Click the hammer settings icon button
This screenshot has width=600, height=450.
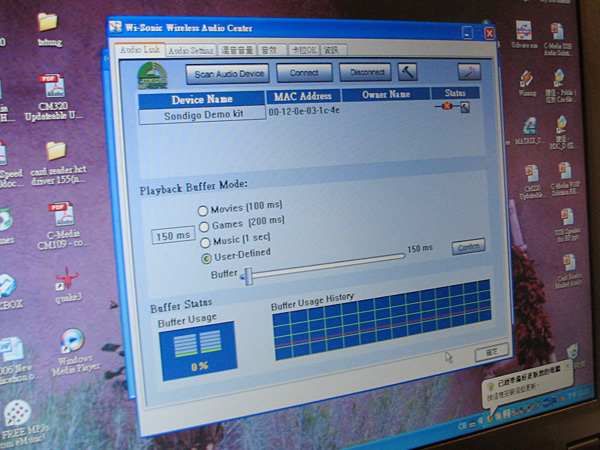pyautogui.click(x=408, y=72)
